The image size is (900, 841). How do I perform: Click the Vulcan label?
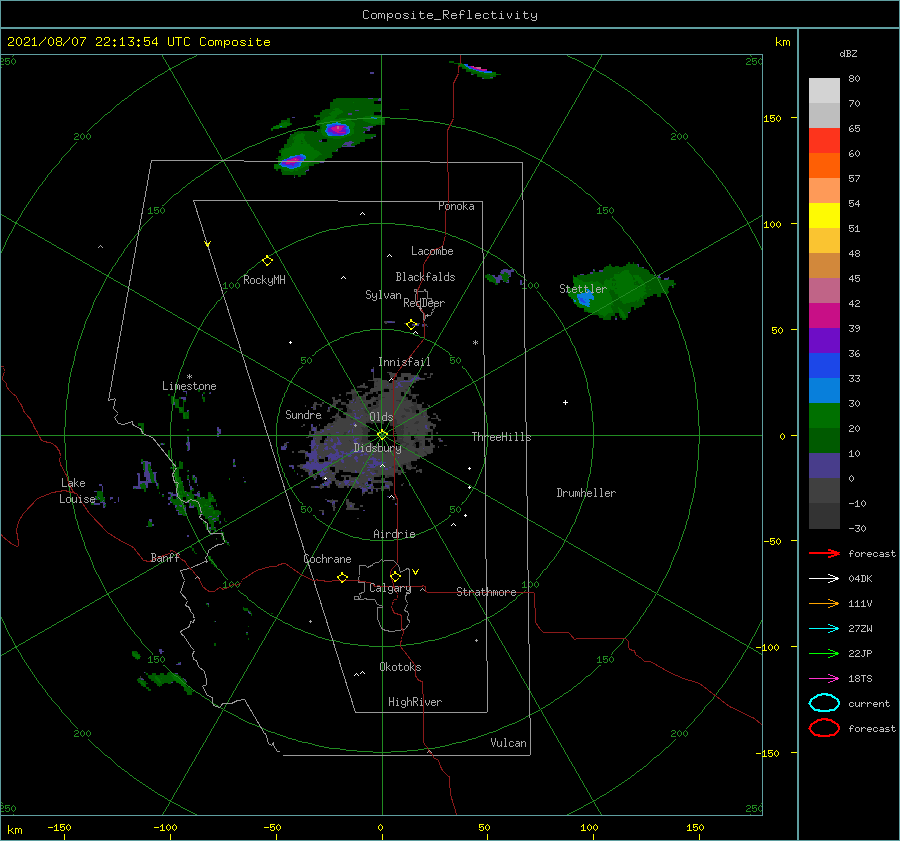point(508,743)
